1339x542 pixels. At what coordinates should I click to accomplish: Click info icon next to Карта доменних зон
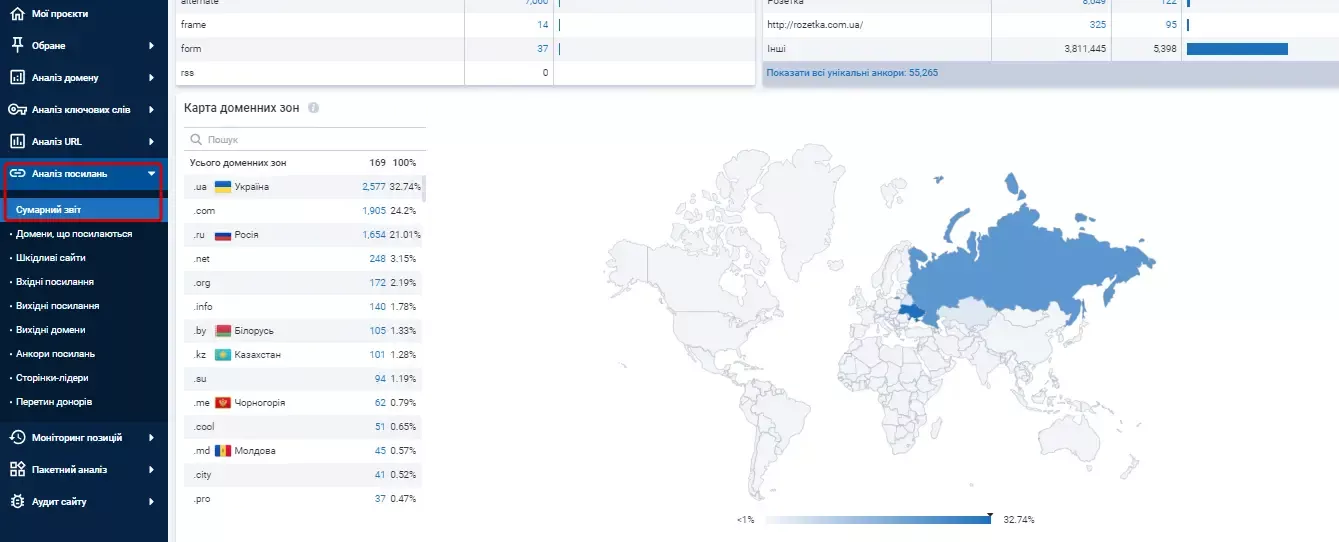(314, 108)
